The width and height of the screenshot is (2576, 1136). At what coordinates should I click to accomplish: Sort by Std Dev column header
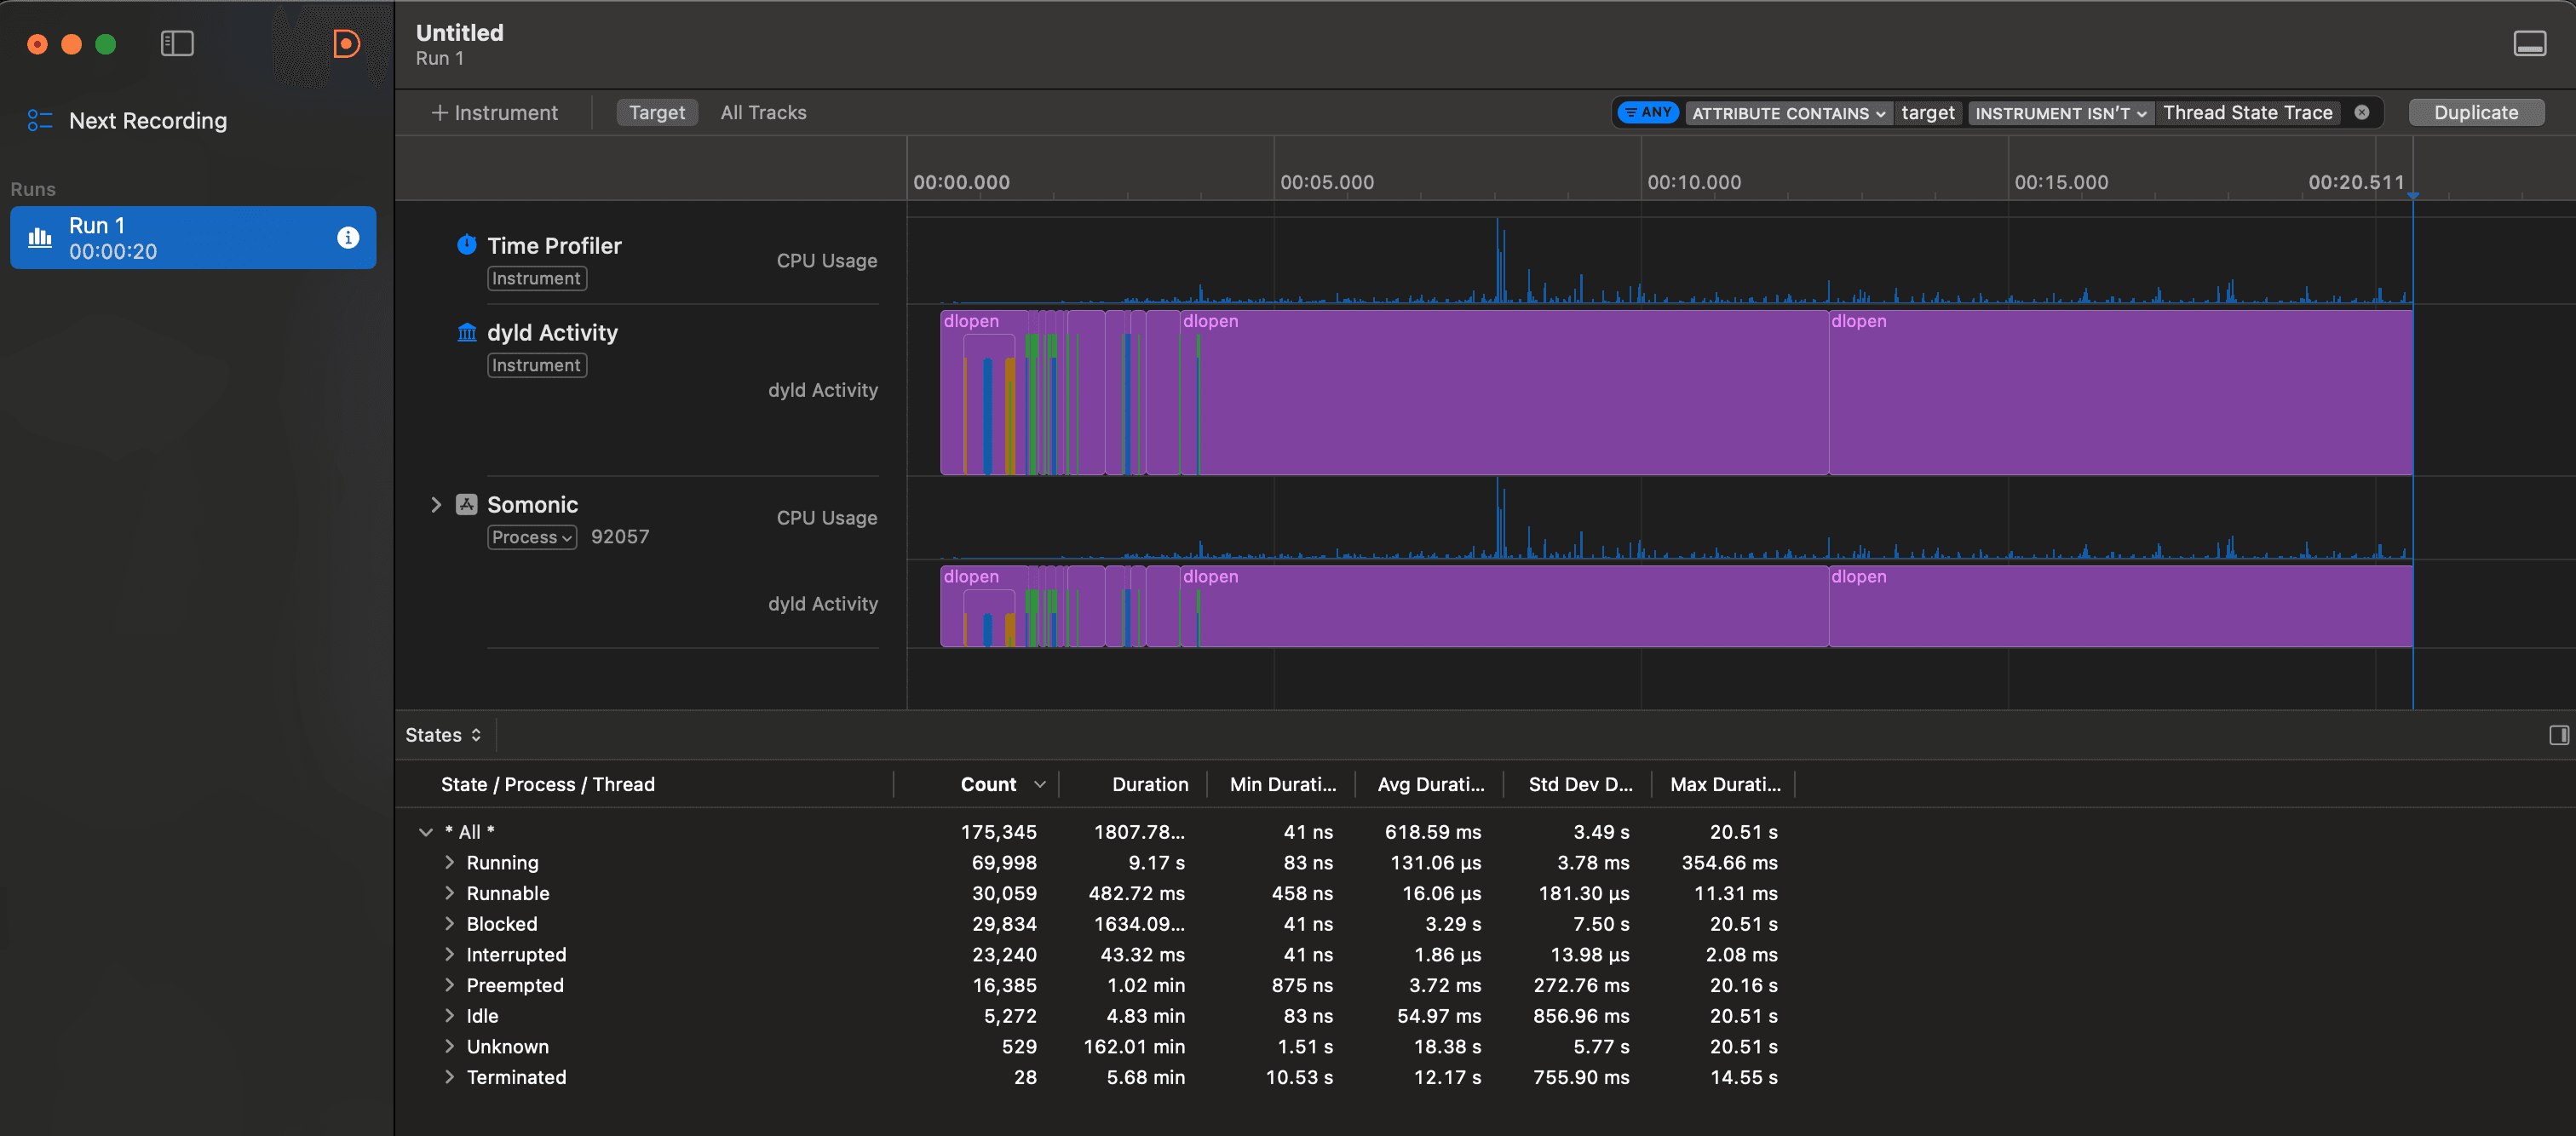click(x=1578, y=785)
